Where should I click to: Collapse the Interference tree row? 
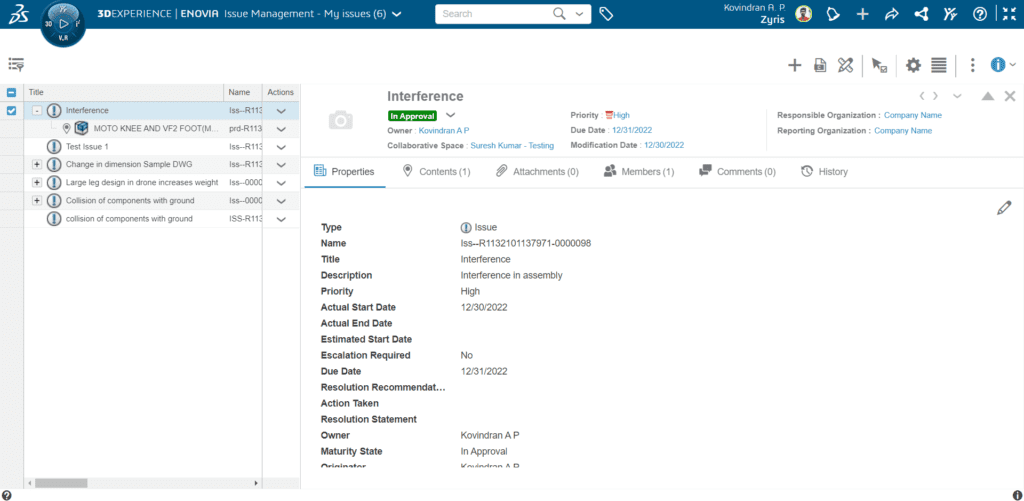tap(37, 110)
